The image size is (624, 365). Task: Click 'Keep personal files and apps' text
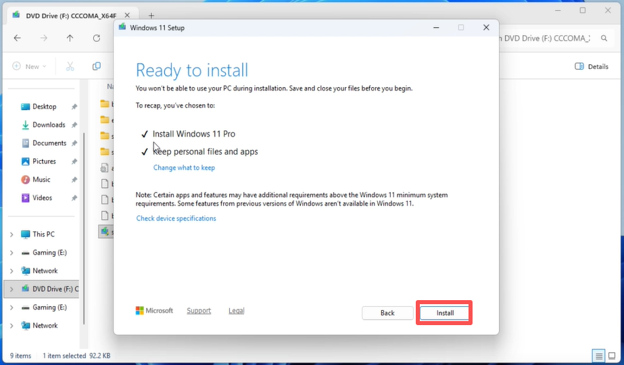205,152
